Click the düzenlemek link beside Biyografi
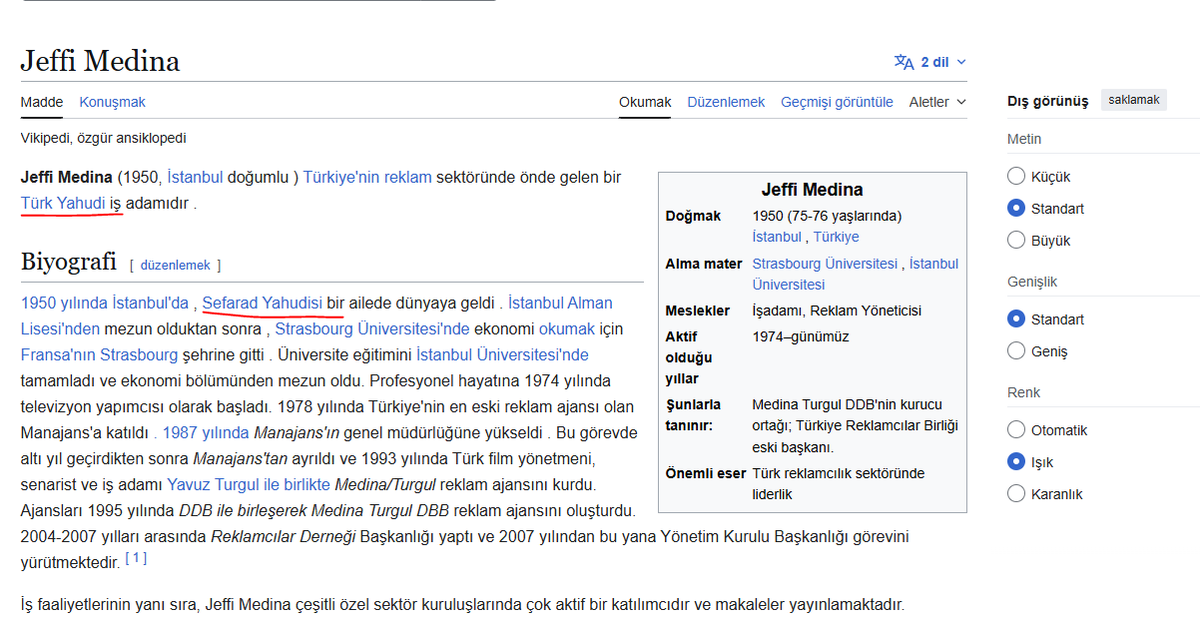 pyautogui.click(x=175, y=266)
